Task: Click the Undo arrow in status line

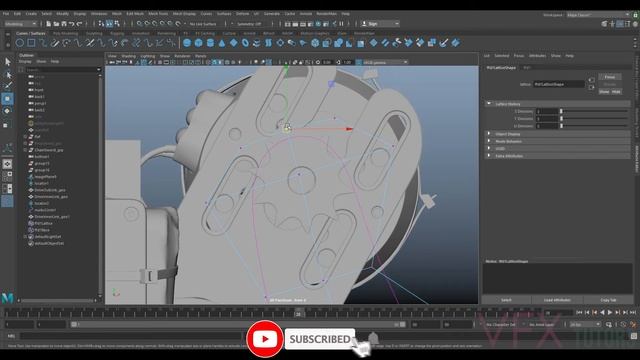Action: [72, 24]
